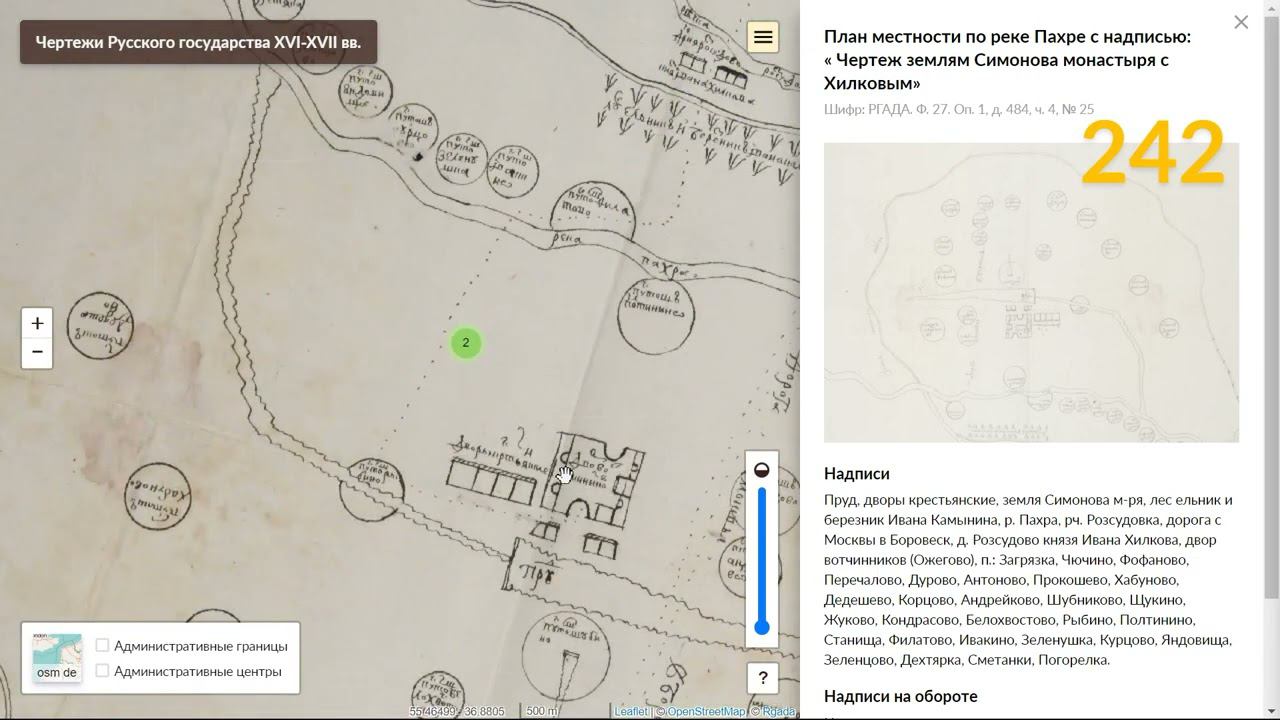Screen dimensions: 1280x720
Task: Zoom out with the minus button
Action: [37, 352]
